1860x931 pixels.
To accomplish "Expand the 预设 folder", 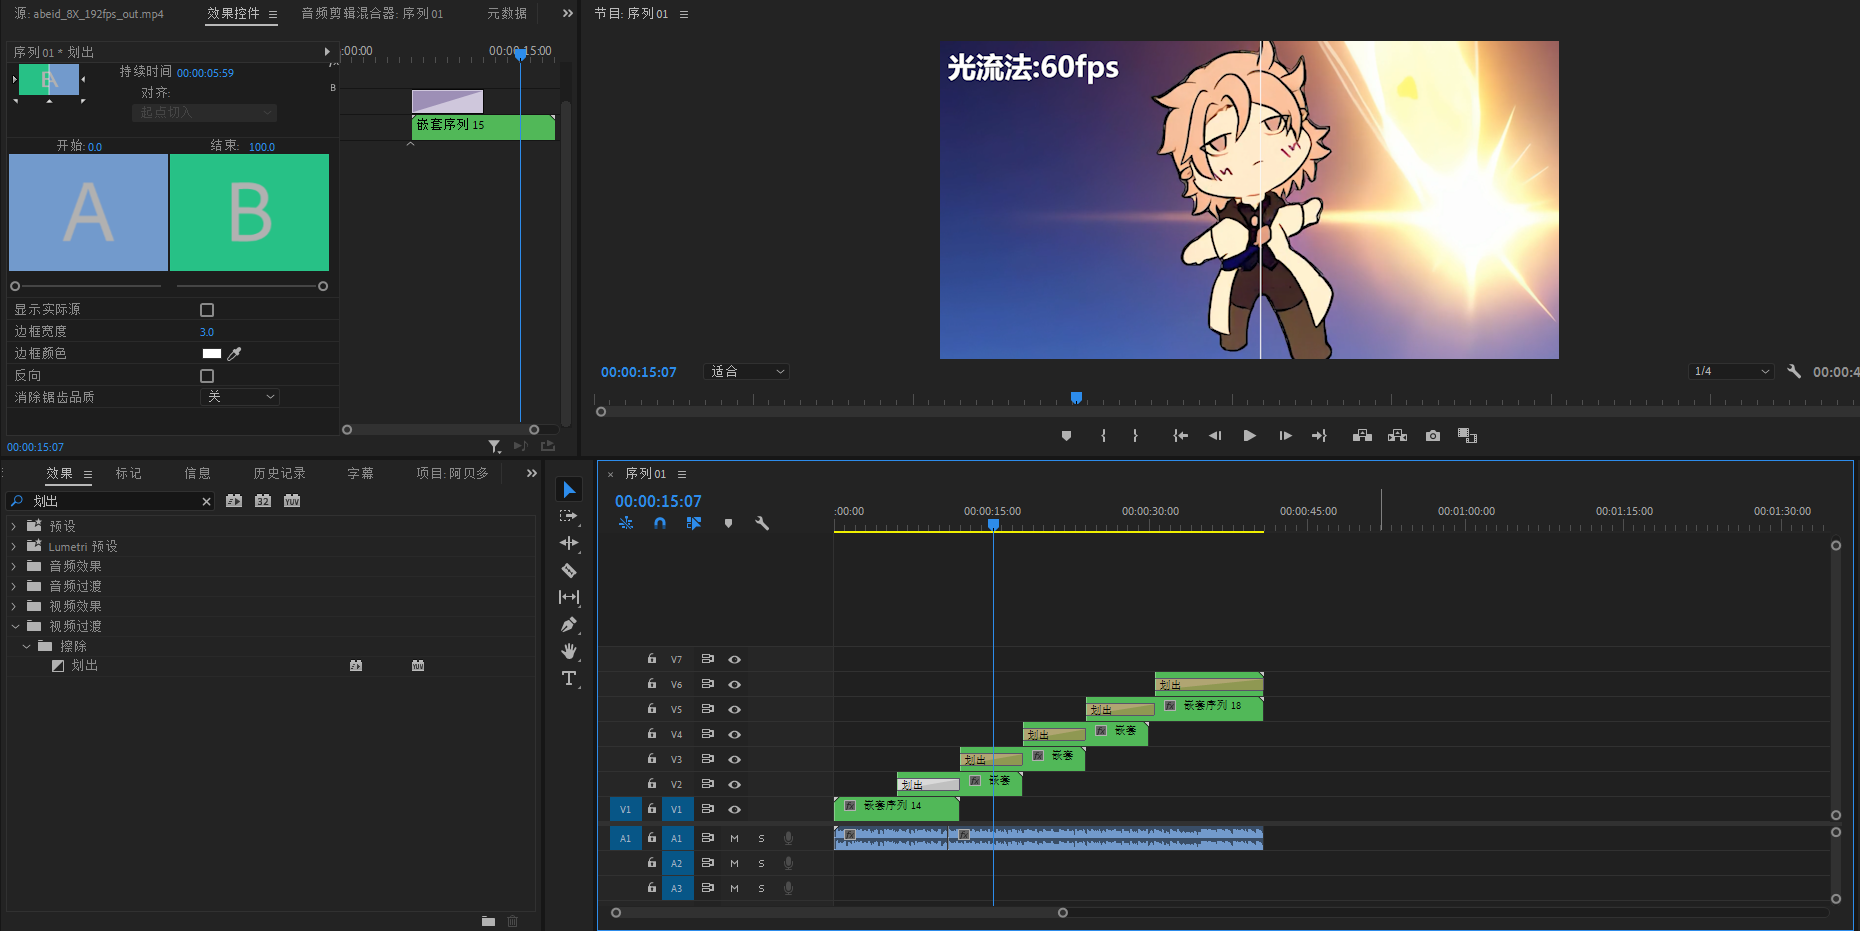I will pyautogui.click(x=14, y=526).
